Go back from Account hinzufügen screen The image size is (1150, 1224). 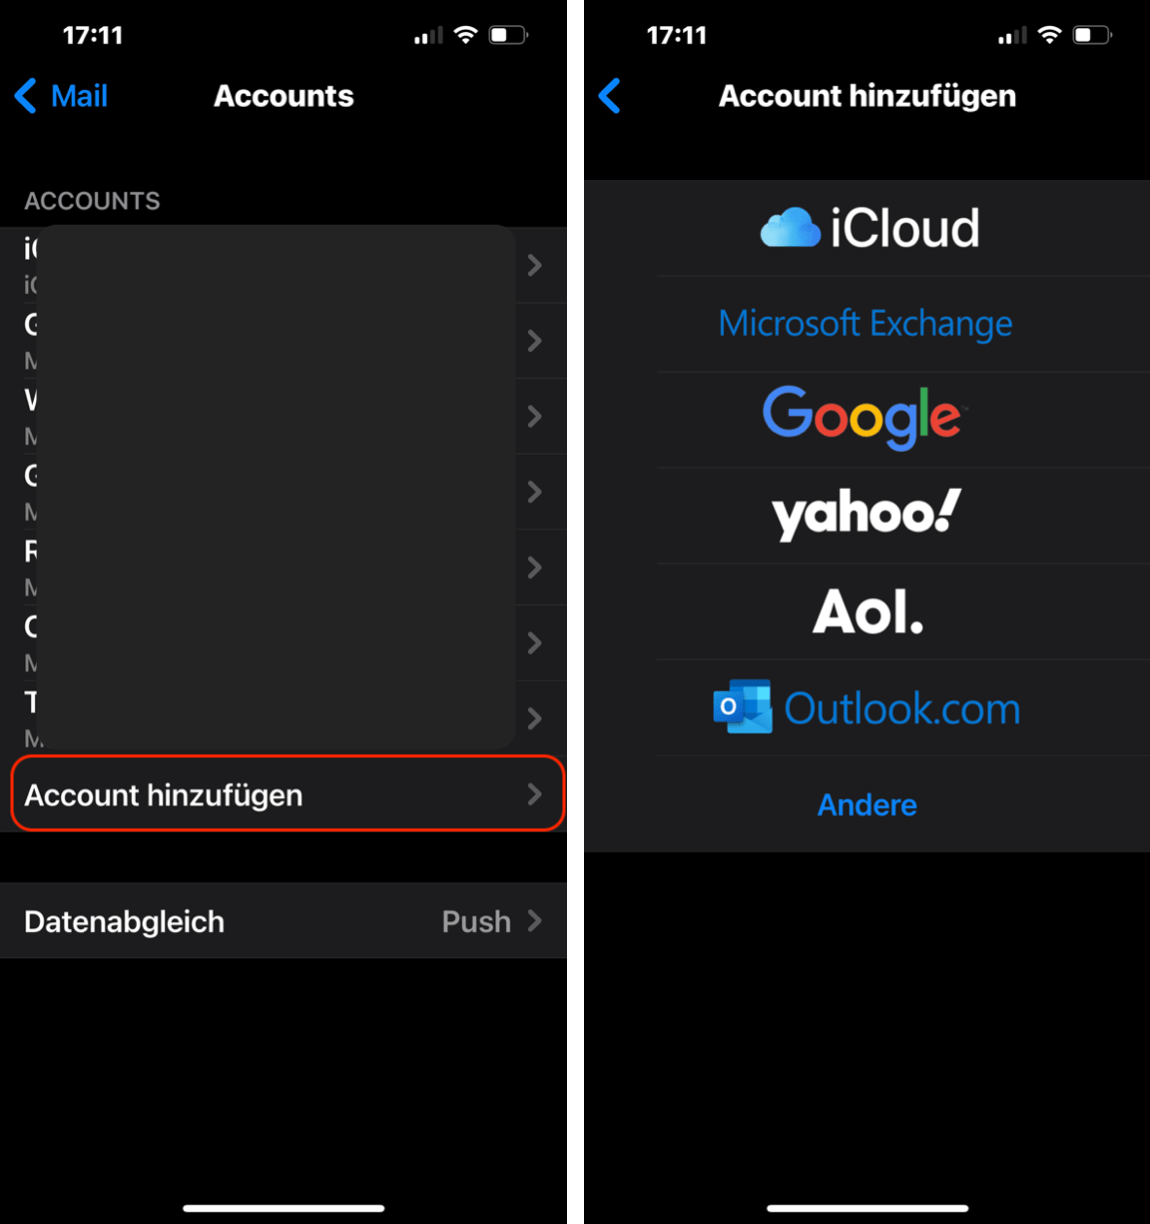click(x=610, y=96)
